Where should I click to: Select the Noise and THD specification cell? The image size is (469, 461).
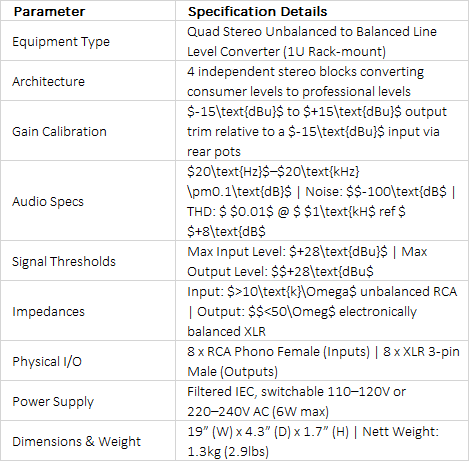click(x=322, y=201)
